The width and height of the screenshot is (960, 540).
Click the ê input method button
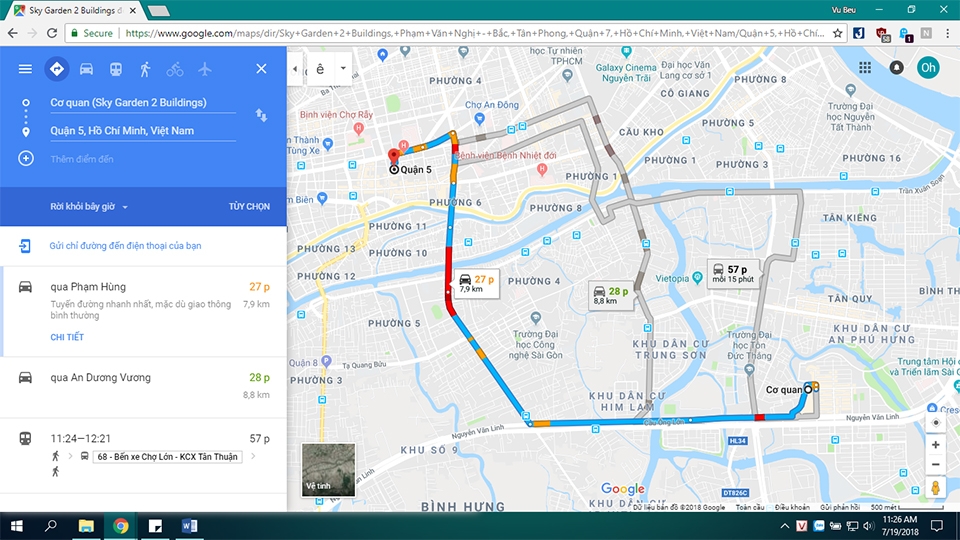320,69
